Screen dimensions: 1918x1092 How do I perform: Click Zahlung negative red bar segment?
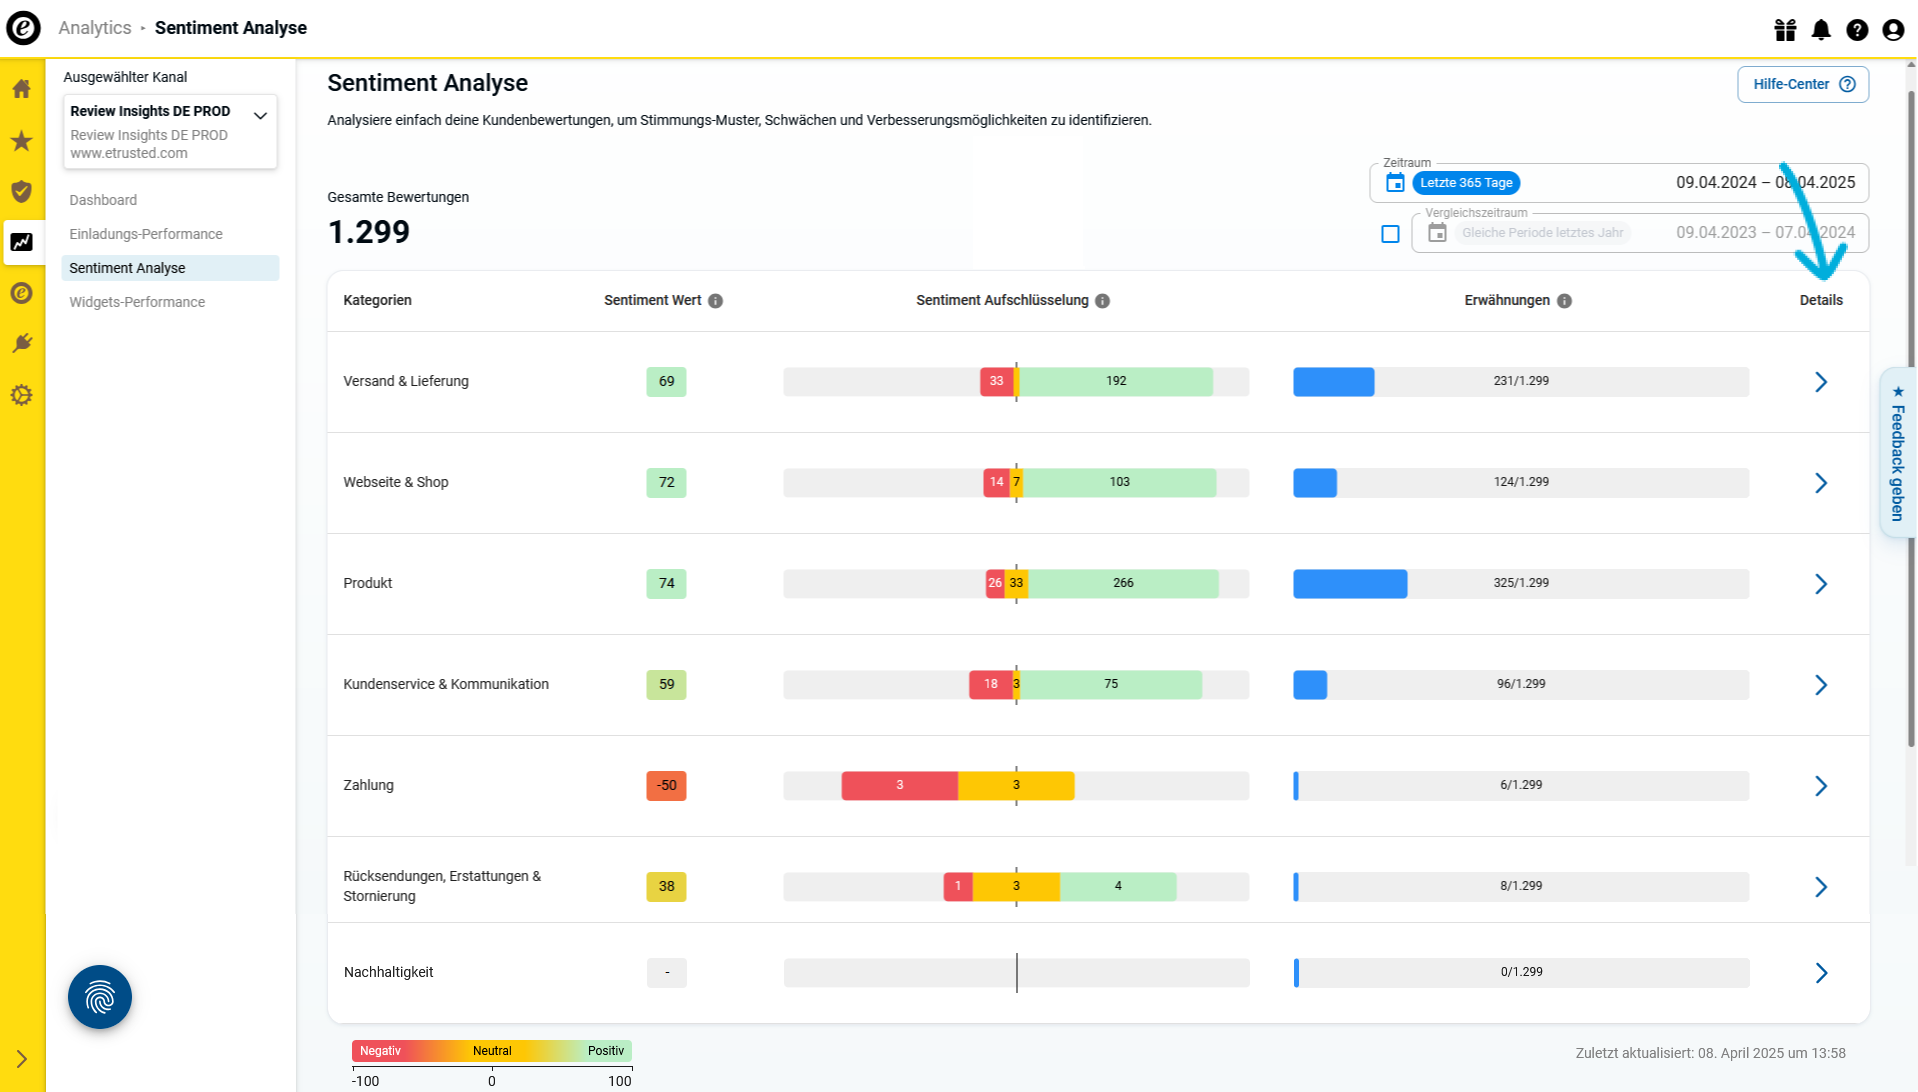click(x=900, y=785)
